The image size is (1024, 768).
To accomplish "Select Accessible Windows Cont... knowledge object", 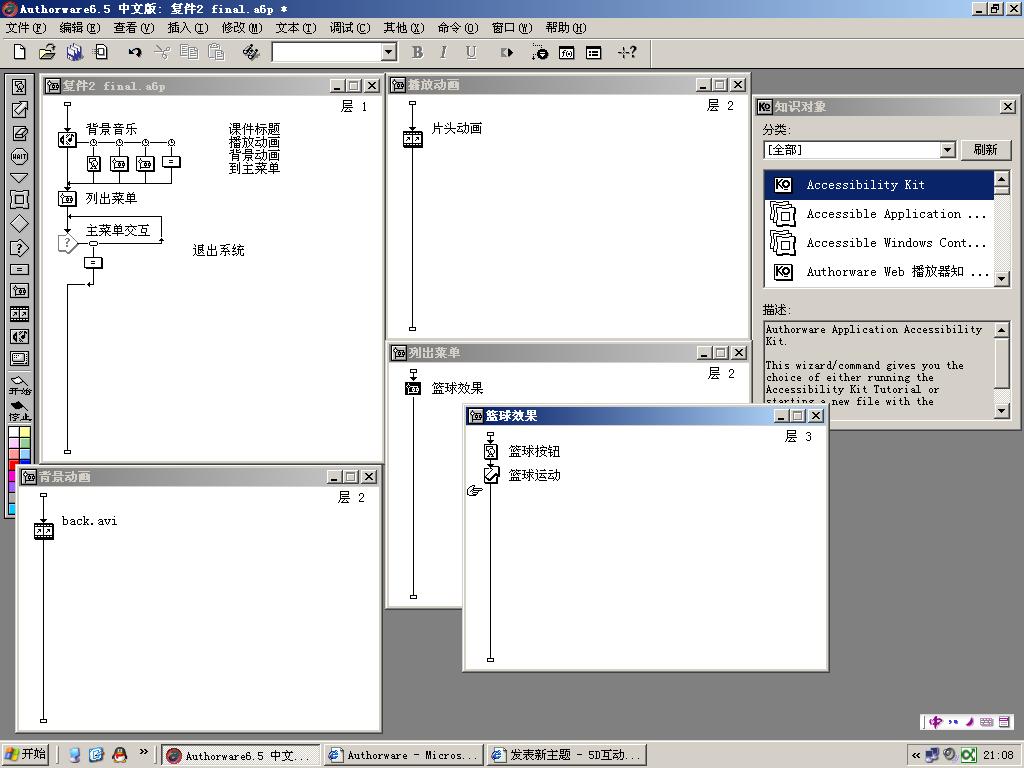I will 879,243.
